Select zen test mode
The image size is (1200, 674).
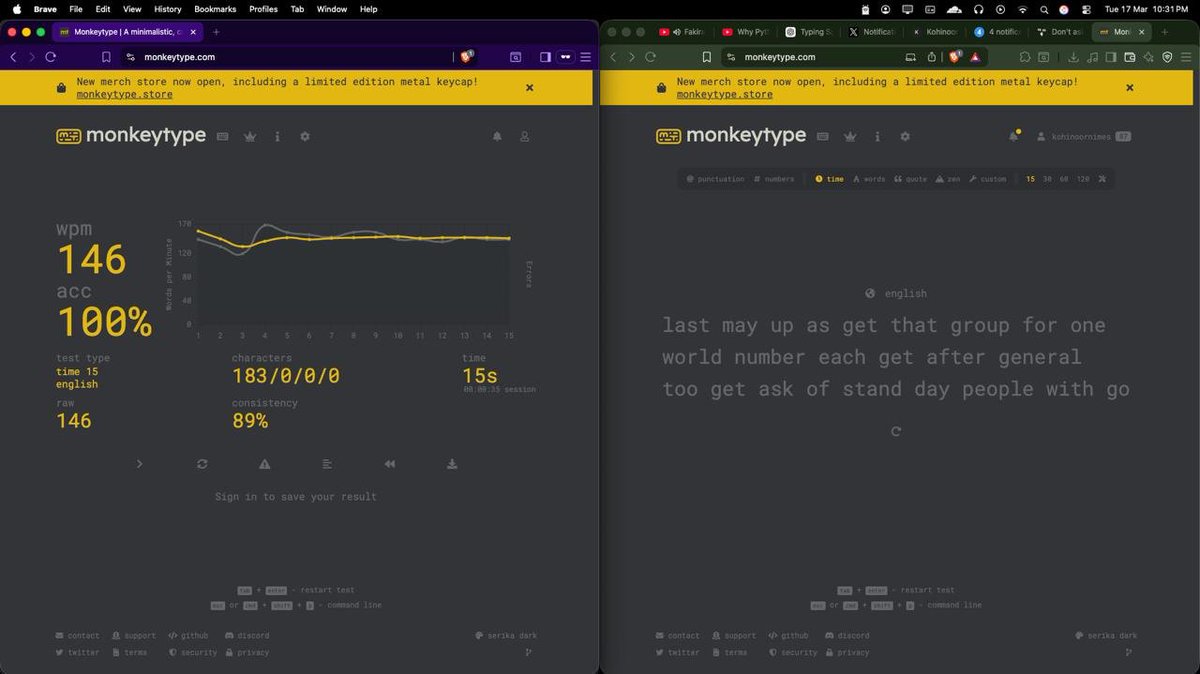[x=948, y=179]
